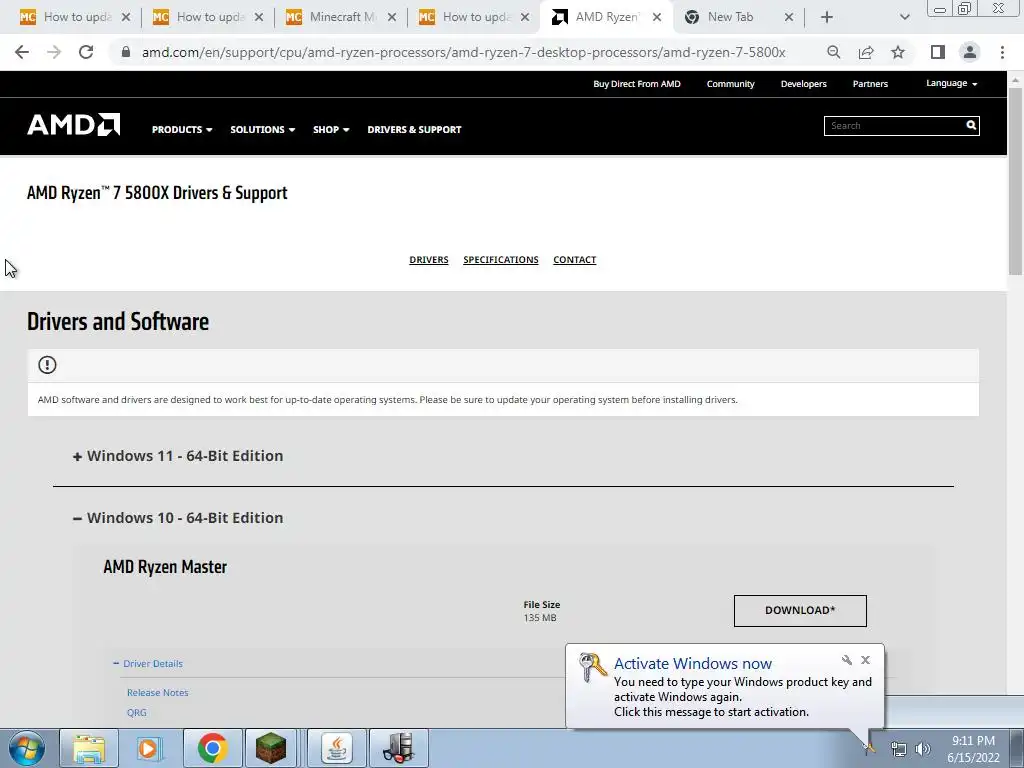
Task: Click the padlock site info icon
Action: click(x=125, y=52)
